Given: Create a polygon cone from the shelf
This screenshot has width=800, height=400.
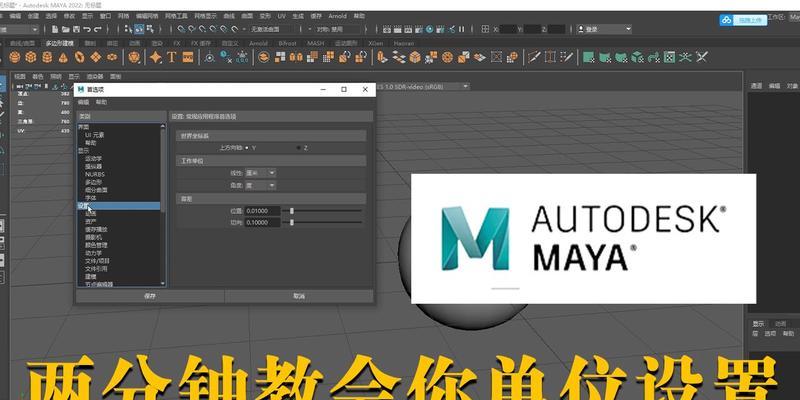Looking at the screenshot, I should 63,57.
